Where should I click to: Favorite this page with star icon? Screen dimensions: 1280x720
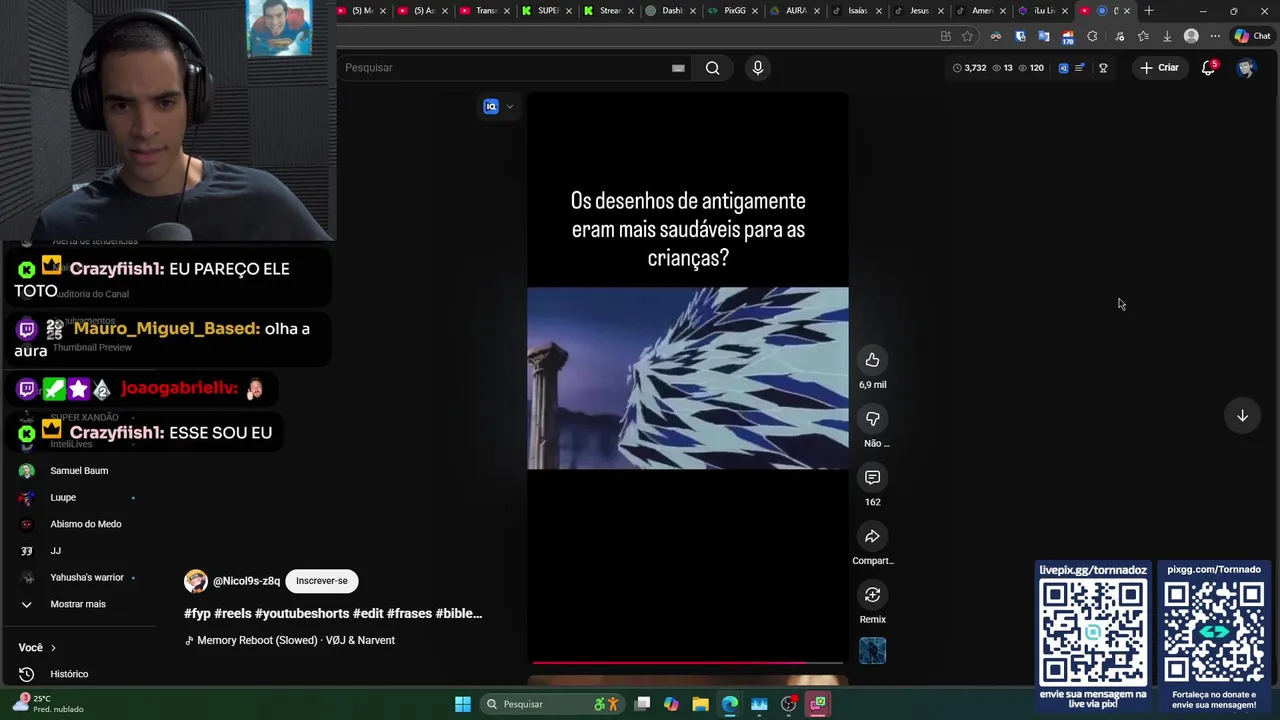[967, 36]
